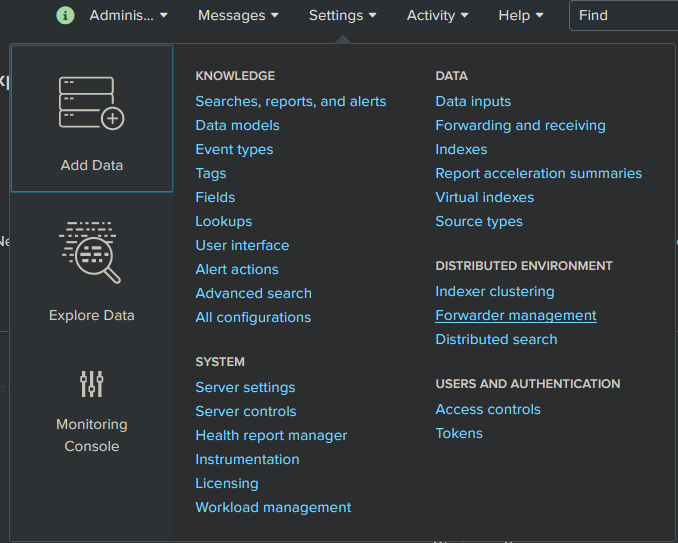Click the Add Data label

pyautogui.click(x=92, y=165)
